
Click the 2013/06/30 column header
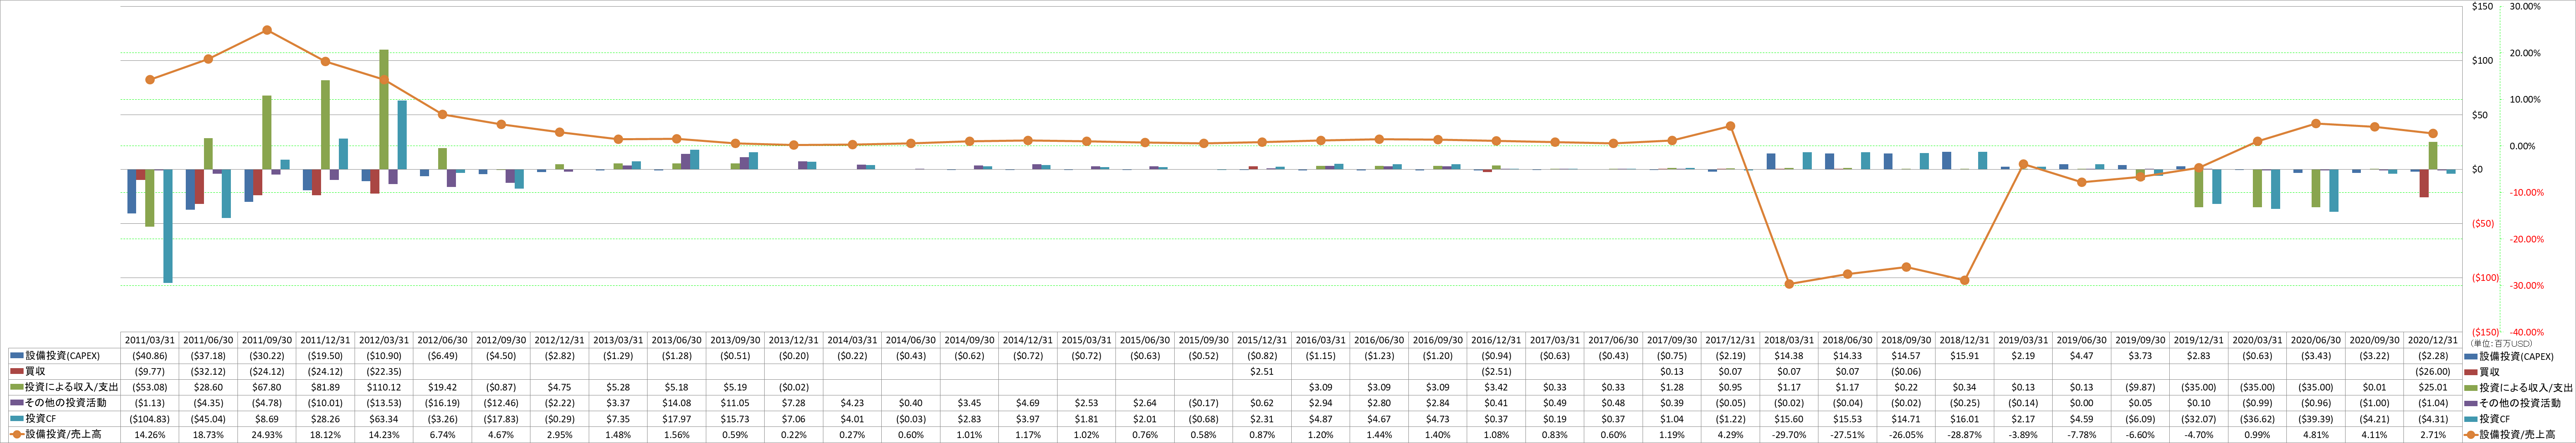(676, 340)
